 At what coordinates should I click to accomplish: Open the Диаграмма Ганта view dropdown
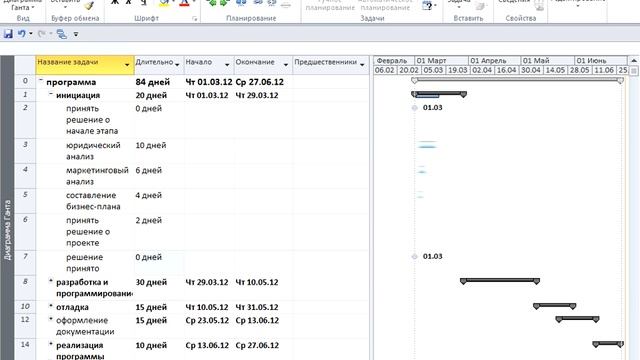point(22,6)
